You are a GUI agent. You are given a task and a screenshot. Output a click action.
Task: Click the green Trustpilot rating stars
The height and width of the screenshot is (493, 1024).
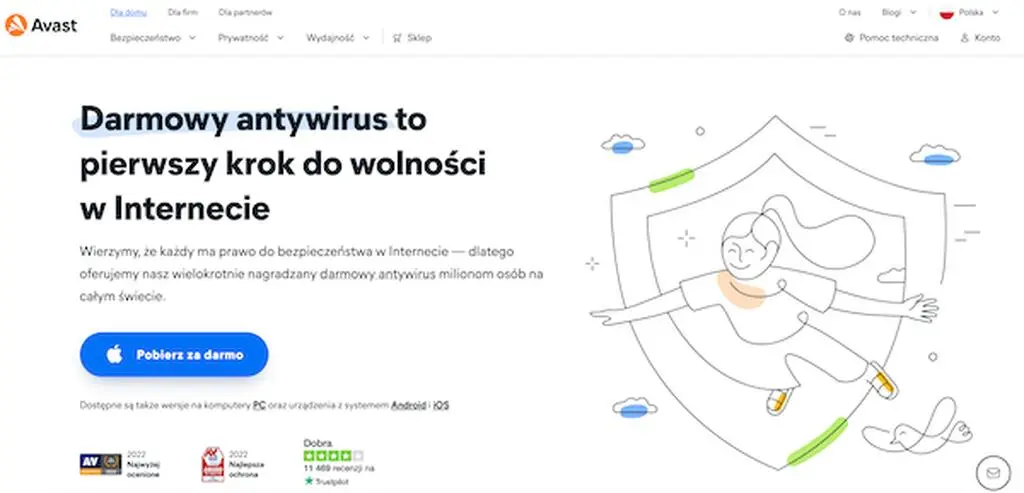coord(333,456)
